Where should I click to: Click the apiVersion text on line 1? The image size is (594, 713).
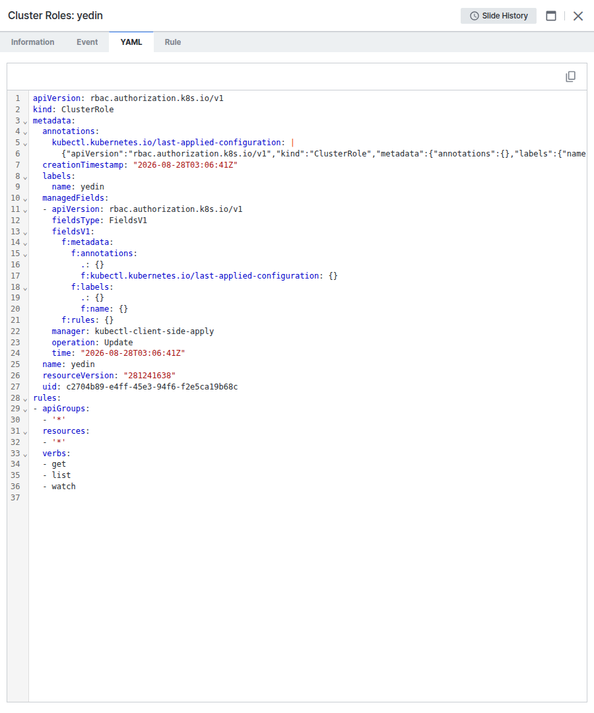point(128,98)
